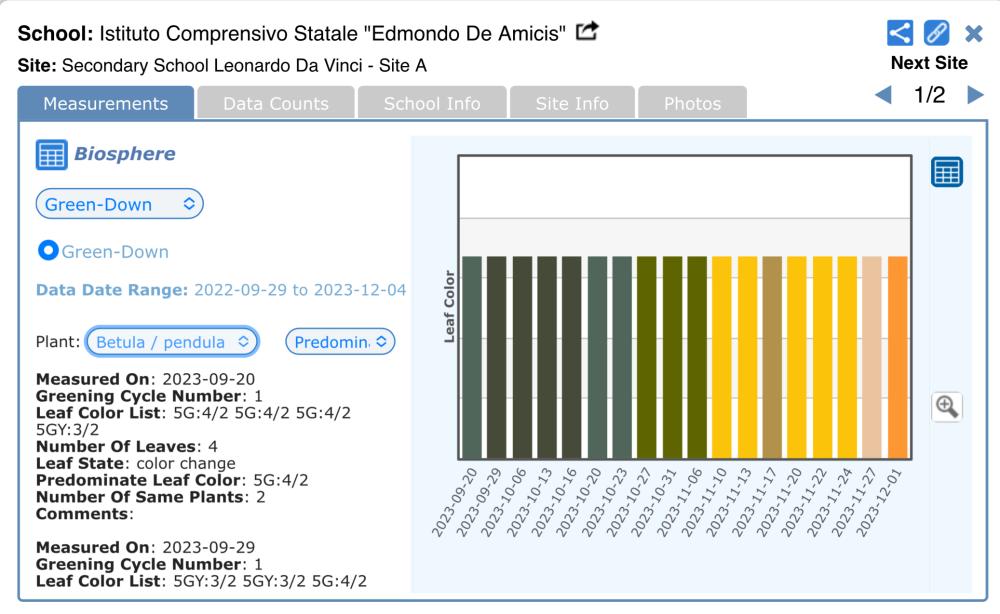Expand the Betula / pendula plant dropdown
Viewport: 1000px width, 614px height.
click(x=172, y=341)
